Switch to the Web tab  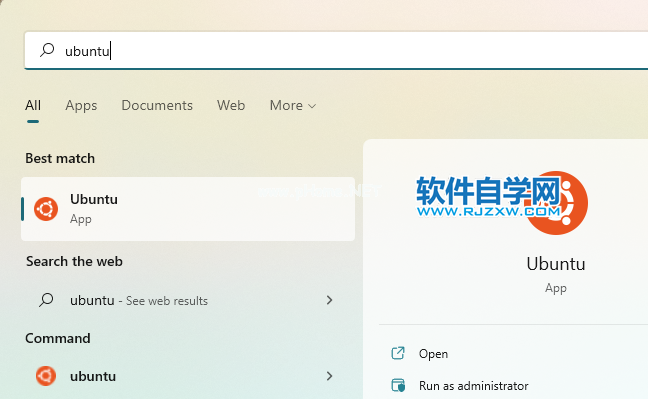click(x=231, y=105)
